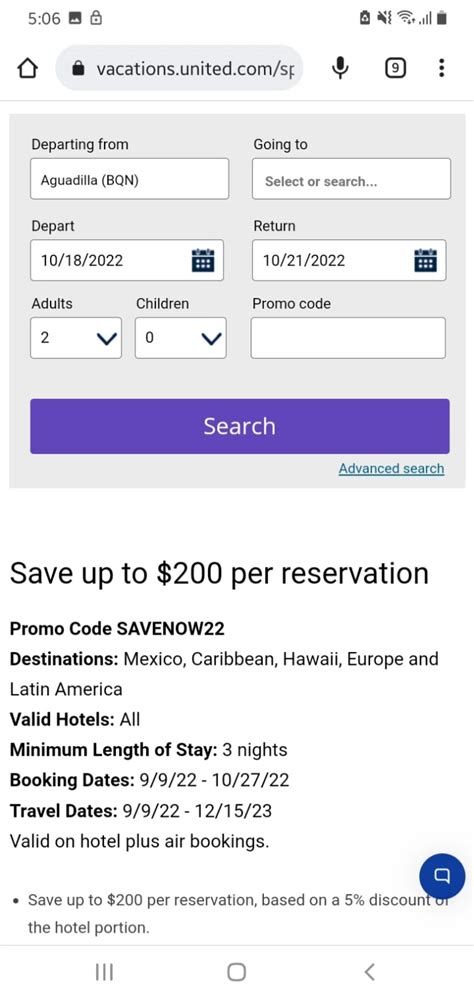The height and width of the screenshot is (1000, 474).
Task: Open the Return date calendar icon
Action: [426, 260]
